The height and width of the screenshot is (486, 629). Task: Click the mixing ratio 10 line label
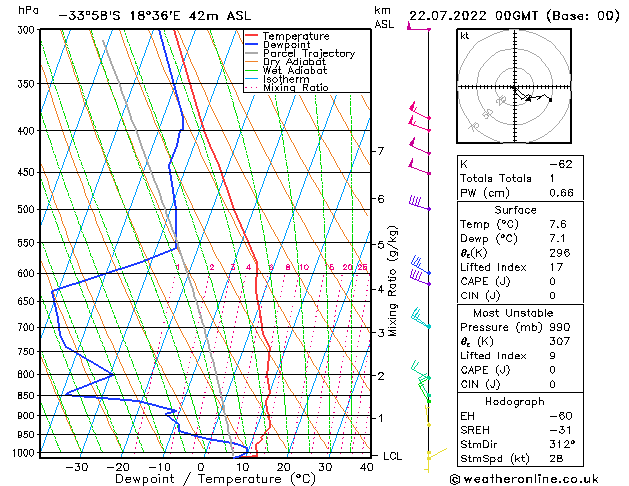point(304,267)
